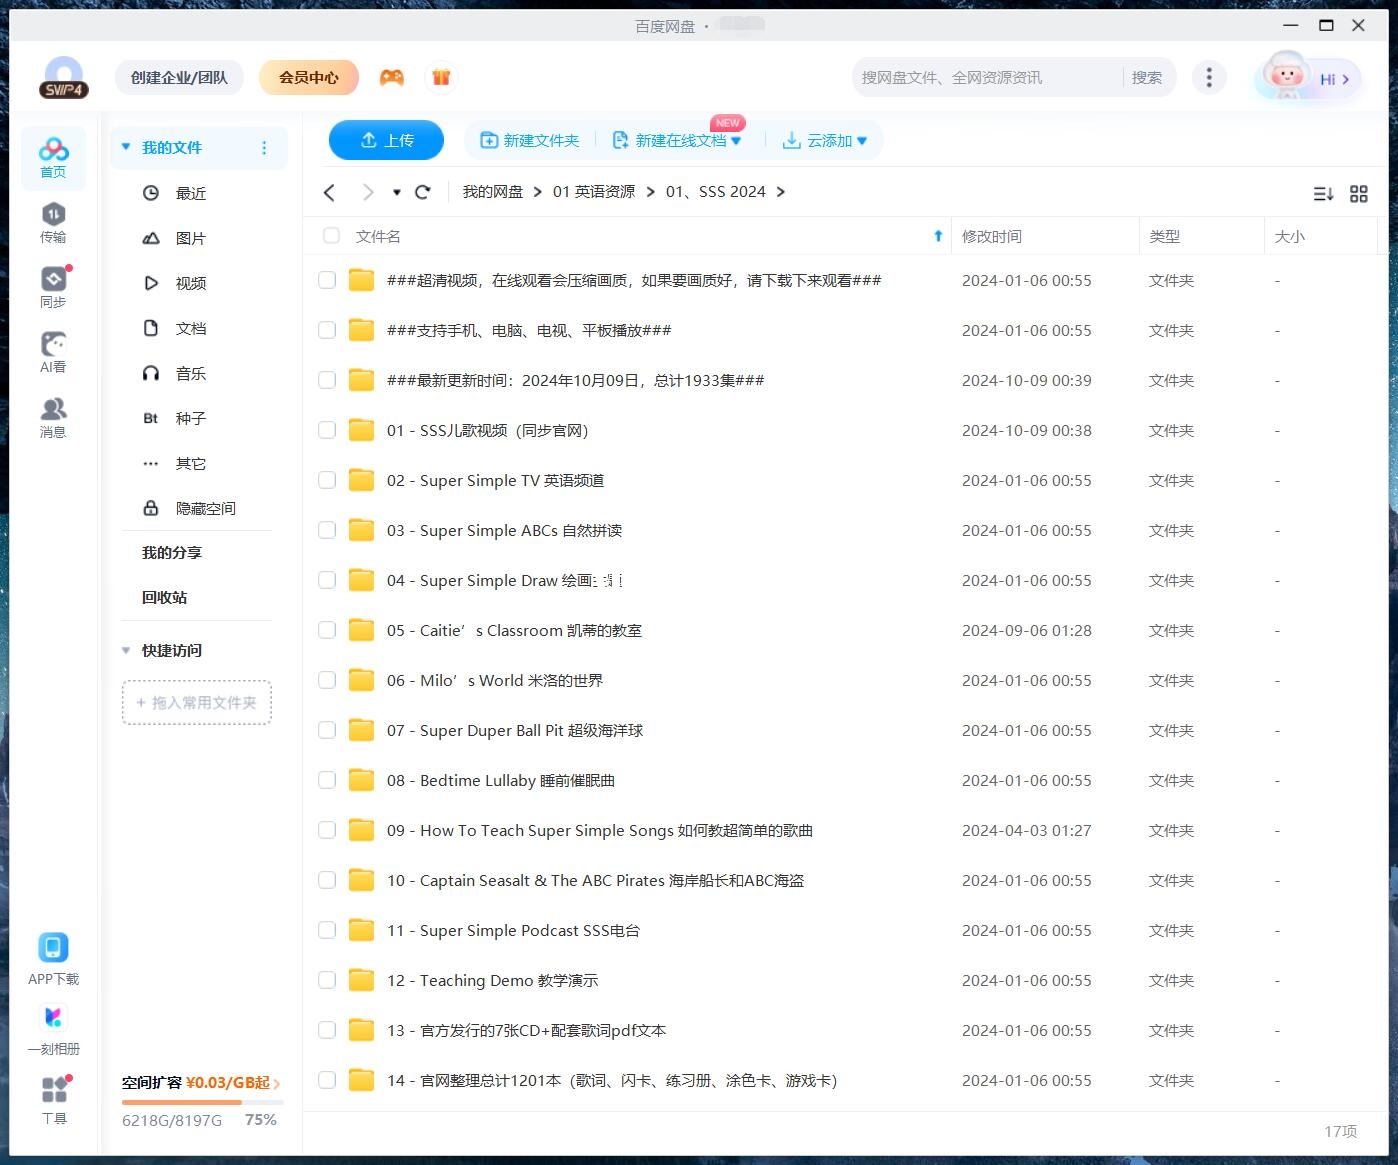Viewport: 1398px width, 1165px height.
Task: Open the 一刻相册 album icon
Action: coord(53,1029)
